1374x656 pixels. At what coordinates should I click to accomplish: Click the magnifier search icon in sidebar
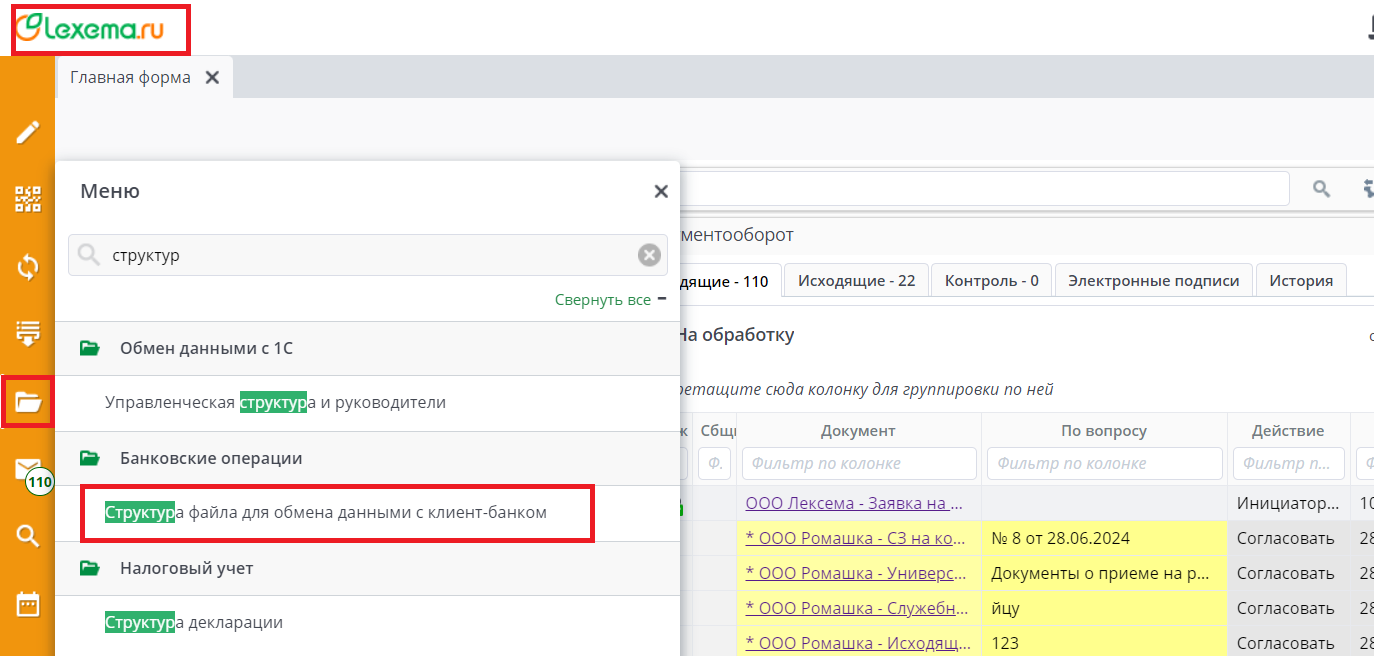28,537
